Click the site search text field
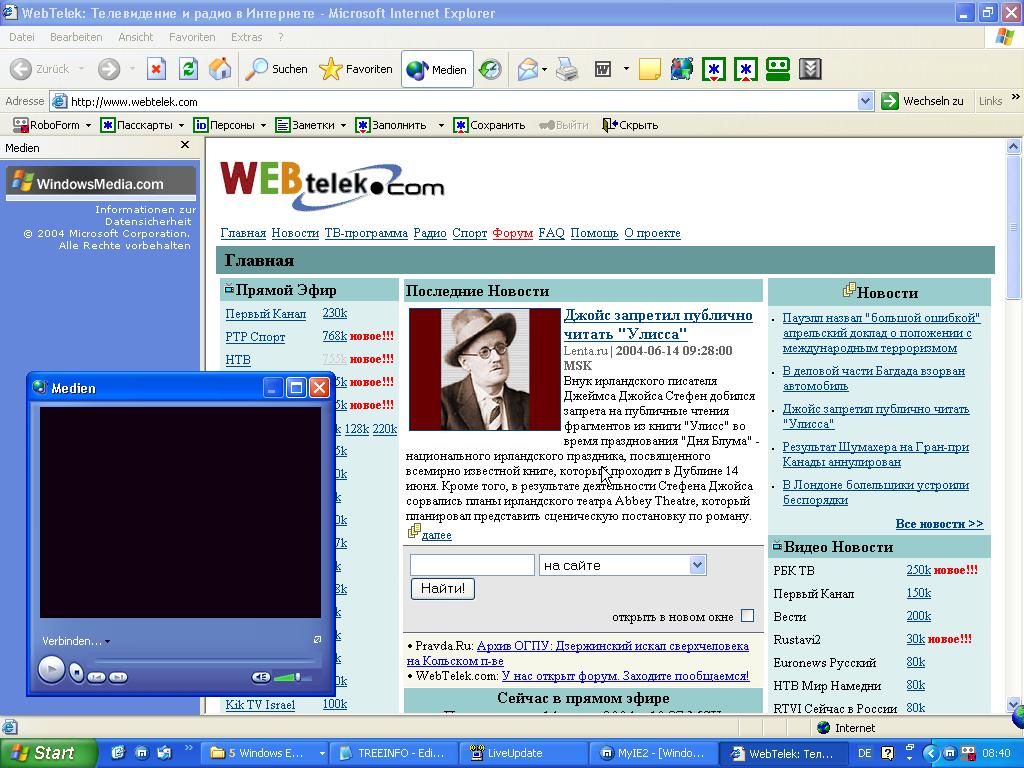Viewport: 1024px width, 768px height. (x=472, y=565)
